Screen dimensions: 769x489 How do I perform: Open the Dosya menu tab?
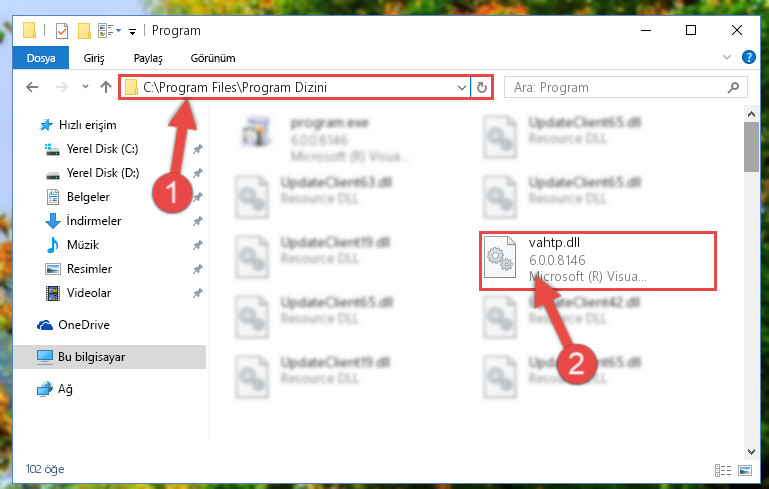point(41,58)
